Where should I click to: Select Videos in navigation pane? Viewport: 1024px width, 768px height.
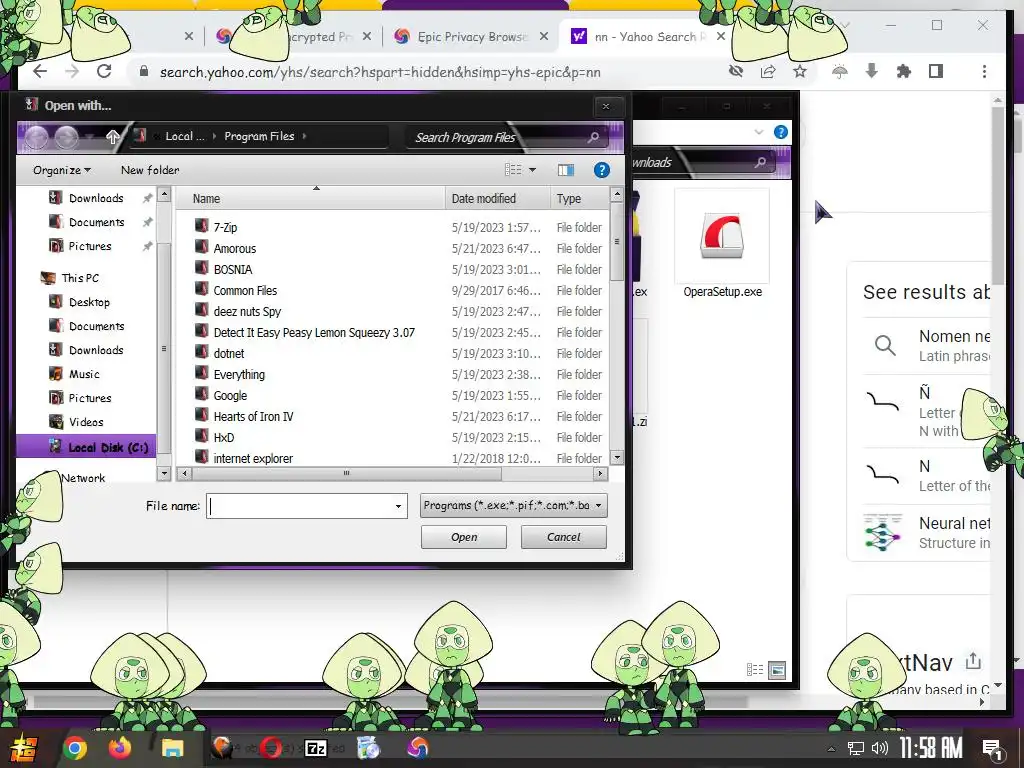pos(86,422)
